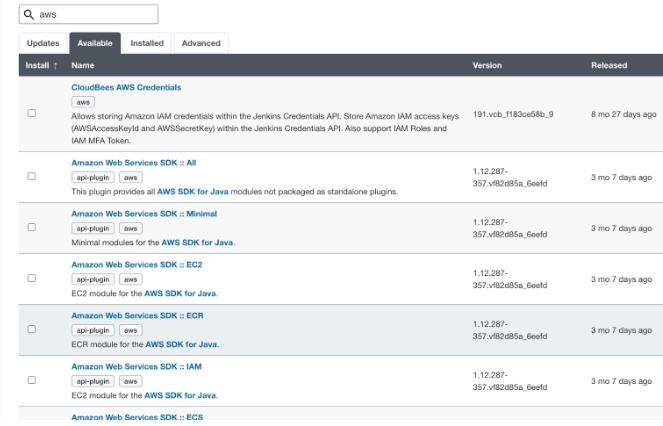Click the search magnifier icon
The width and height of the screenshot is (663, 426).
[30, 15]
